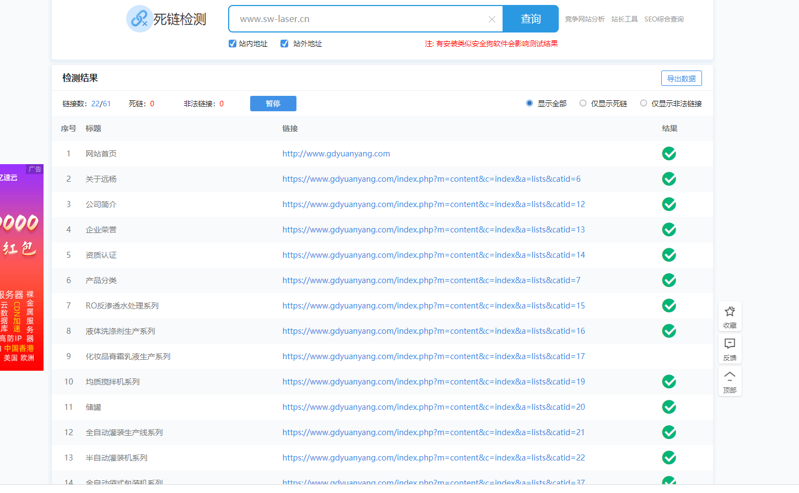Click the www.sw-laser.cn URL input field
Screen dimensions: 799x493
pyautogui.click(x=360, y=19)
